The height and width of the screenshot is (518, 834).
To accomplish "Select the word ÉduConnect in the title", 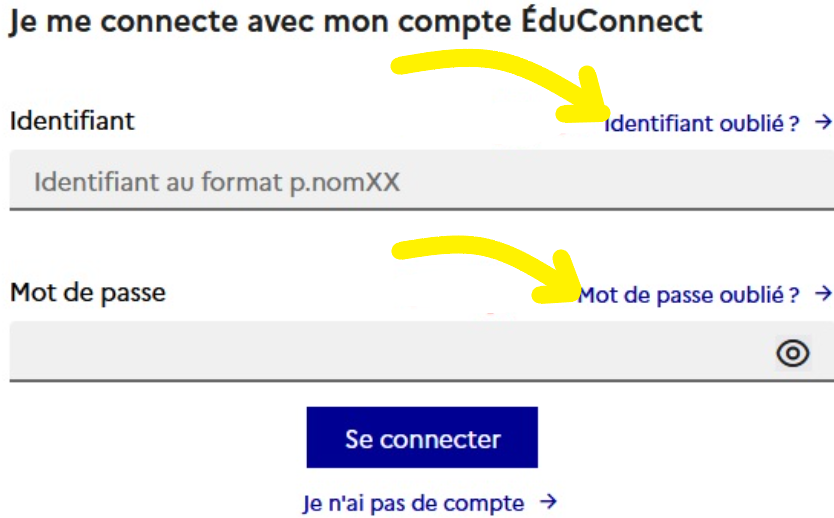I will pos(612,20).
